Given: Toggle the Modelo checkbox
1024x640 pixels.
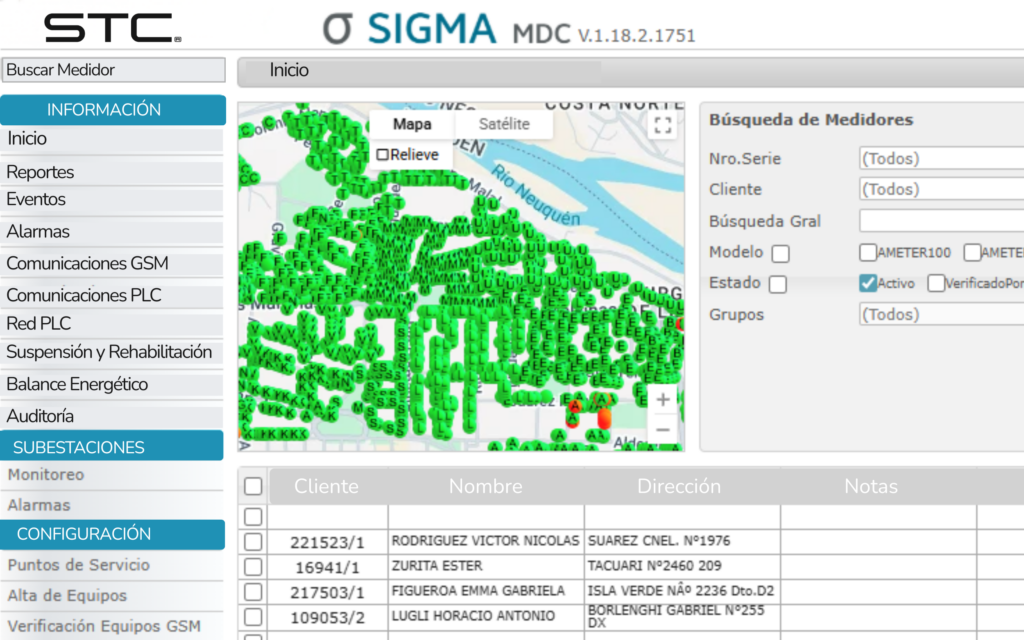Looking at the screenshot, I should (x=780, y=253).
